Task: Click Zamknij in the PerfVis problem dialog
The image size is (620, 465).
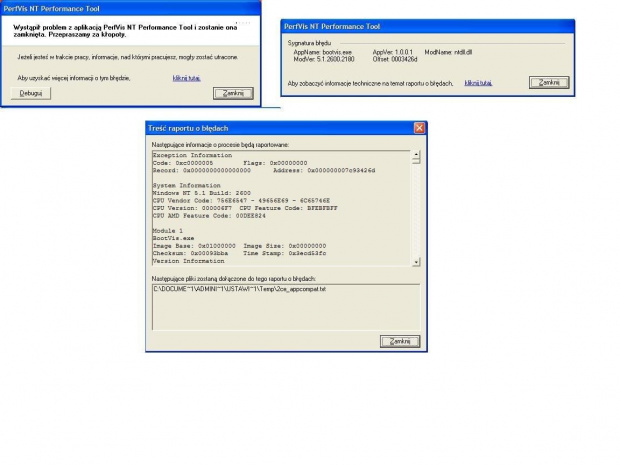Action: [233, 93]
